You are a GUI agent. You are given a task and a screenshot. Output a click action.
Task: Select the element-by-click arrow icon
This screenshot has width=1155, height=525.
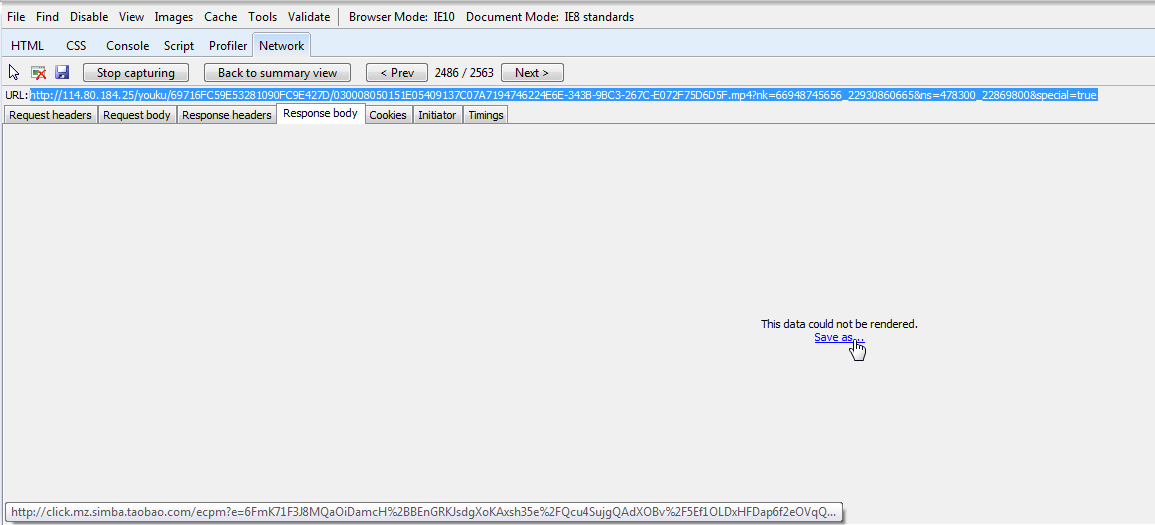[14, 72]
